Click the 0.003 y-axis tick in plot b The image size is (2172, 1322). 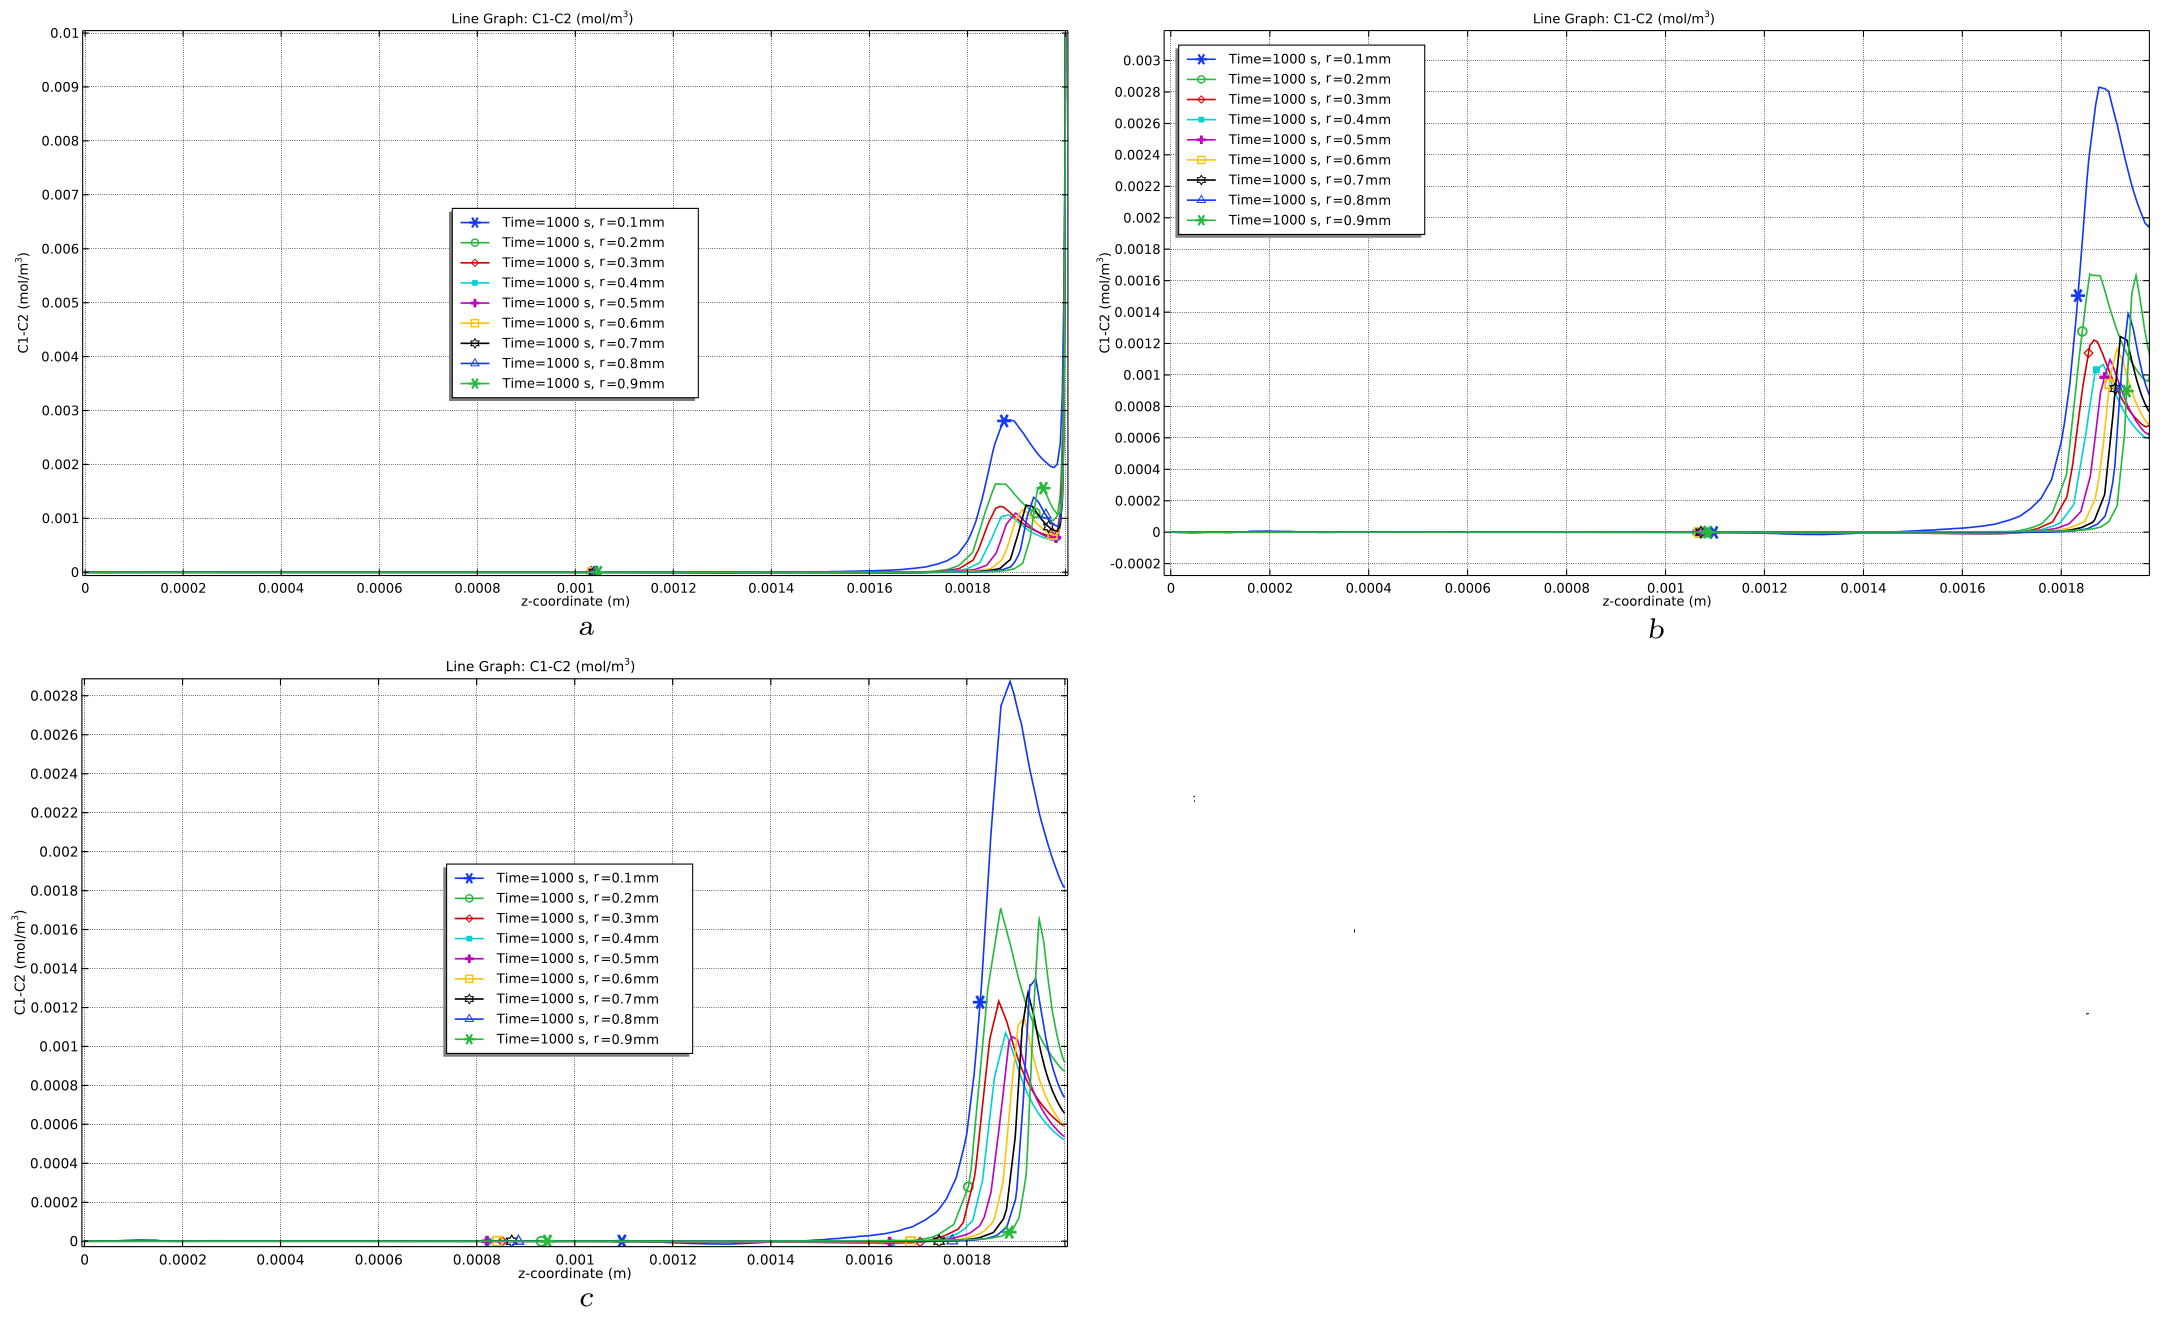[x=1141, y=61]
